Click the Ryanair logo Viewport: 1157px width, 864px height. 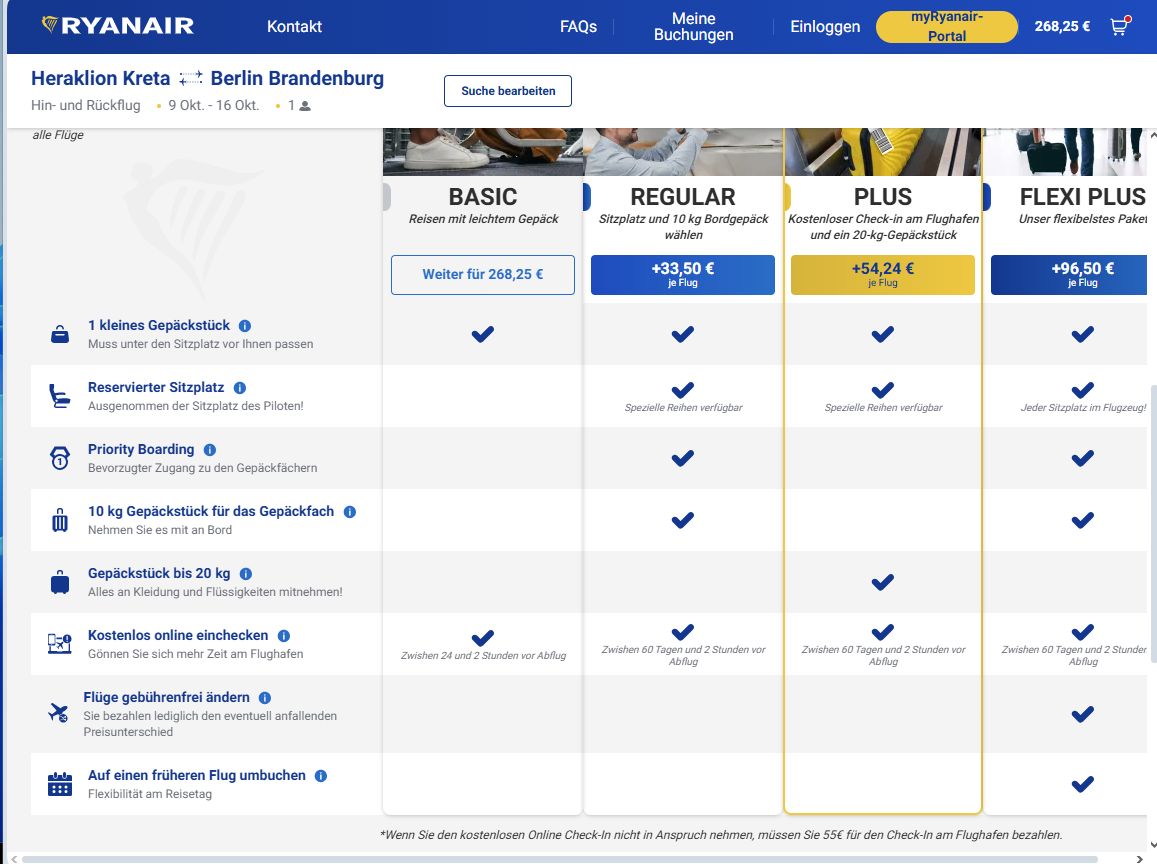pos(118,26)
